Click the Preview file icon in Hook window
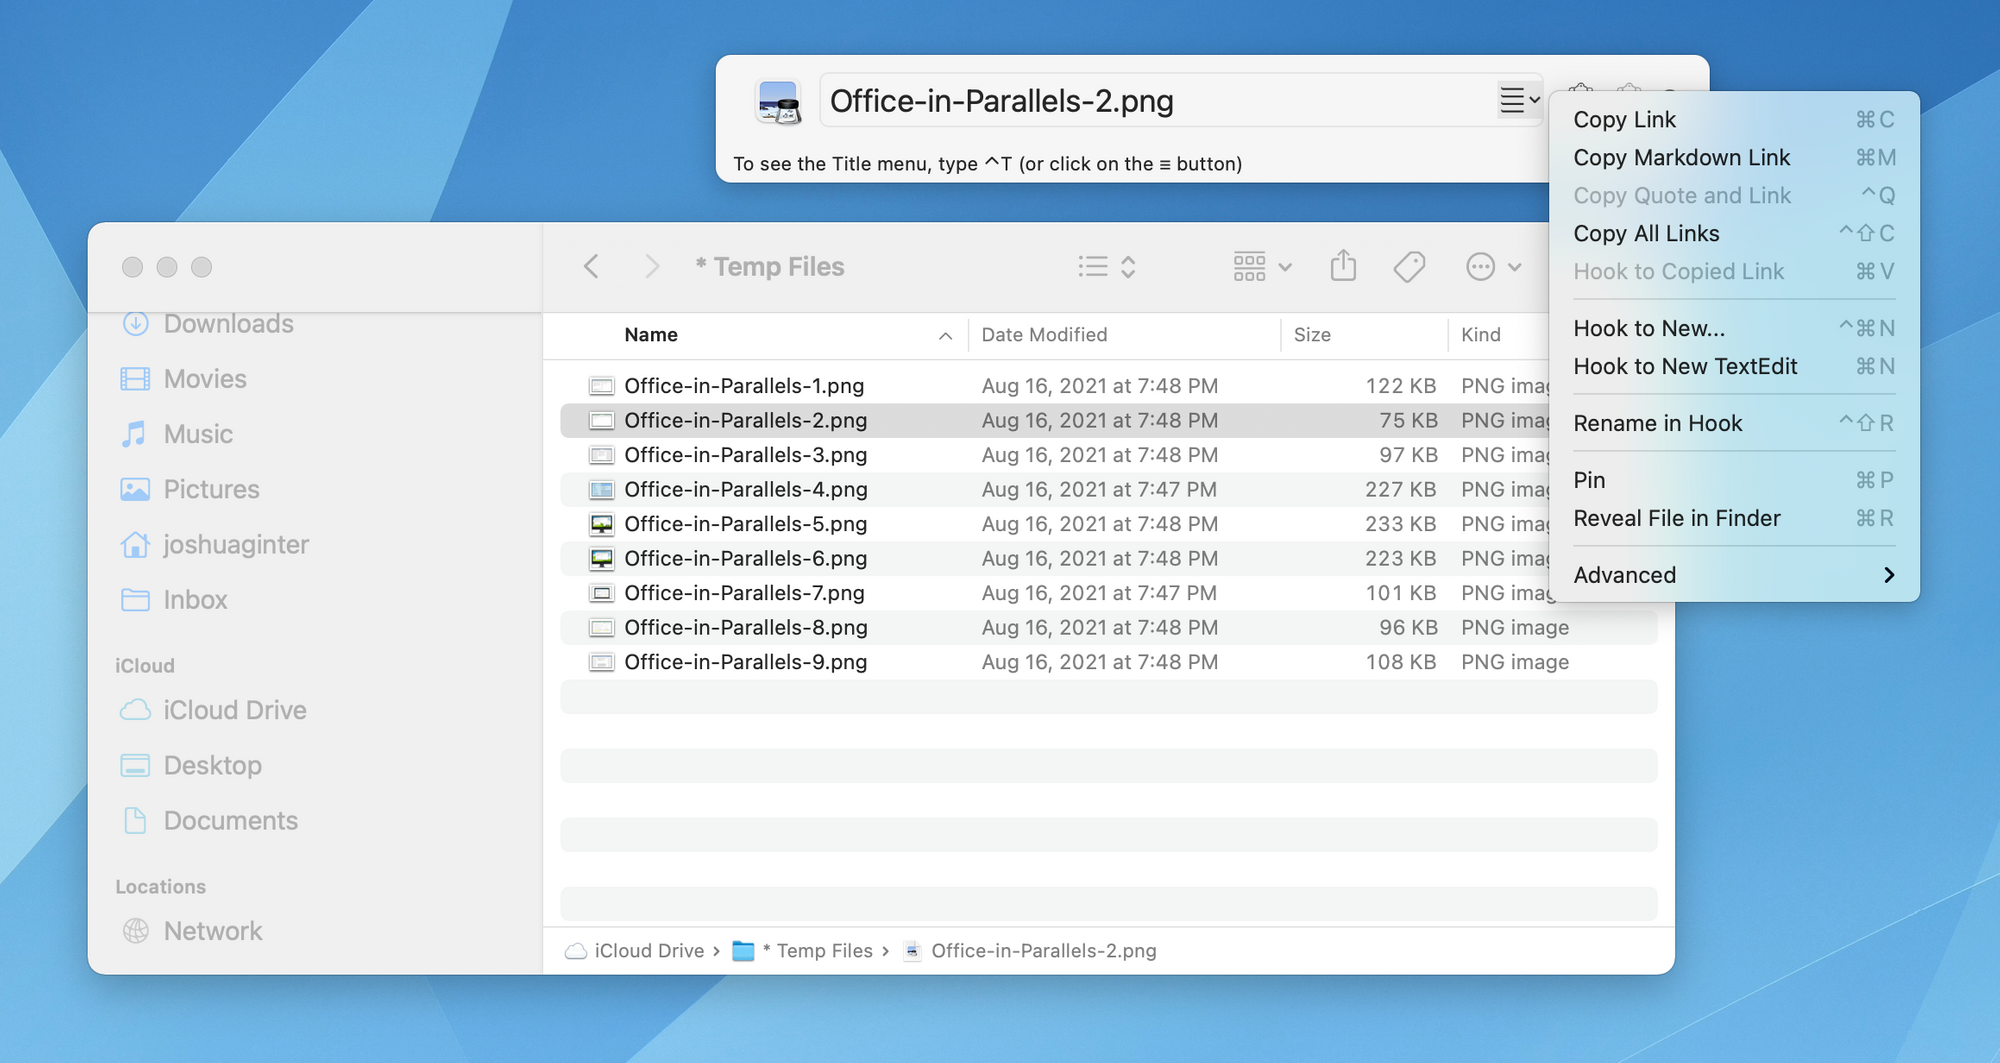Screen dimensions: 2000x1063 778,102
